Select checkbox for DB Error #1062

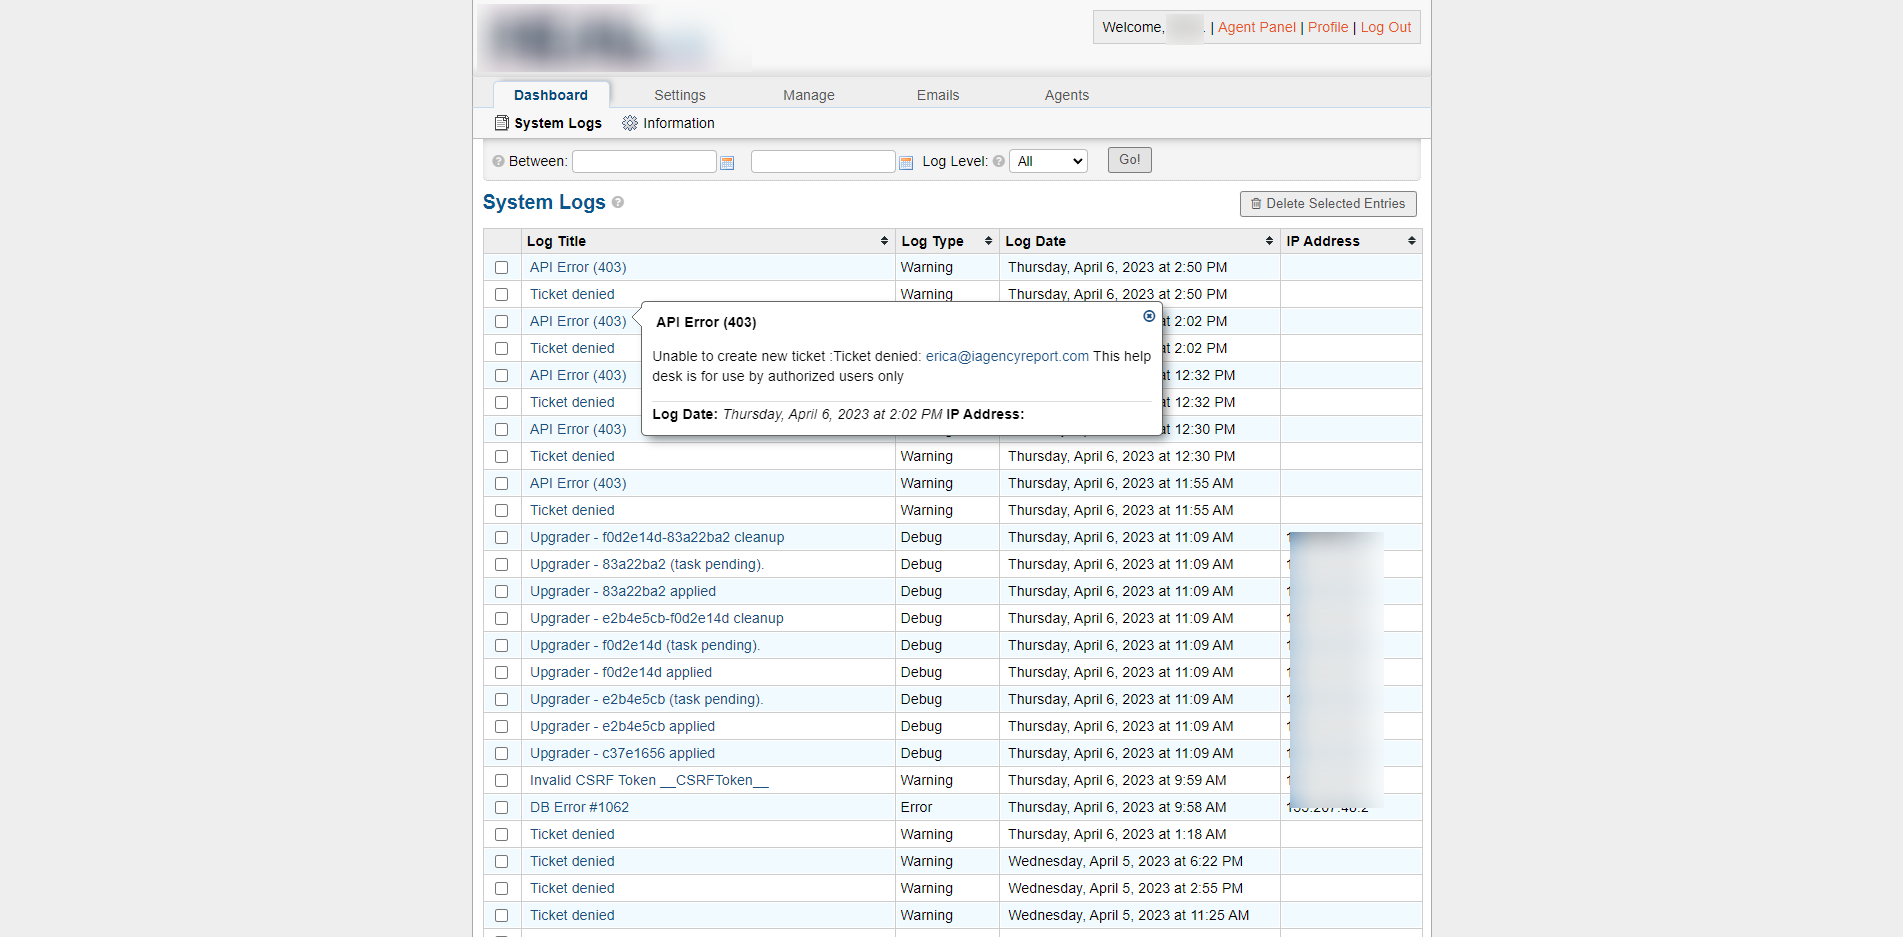(502, 808)
